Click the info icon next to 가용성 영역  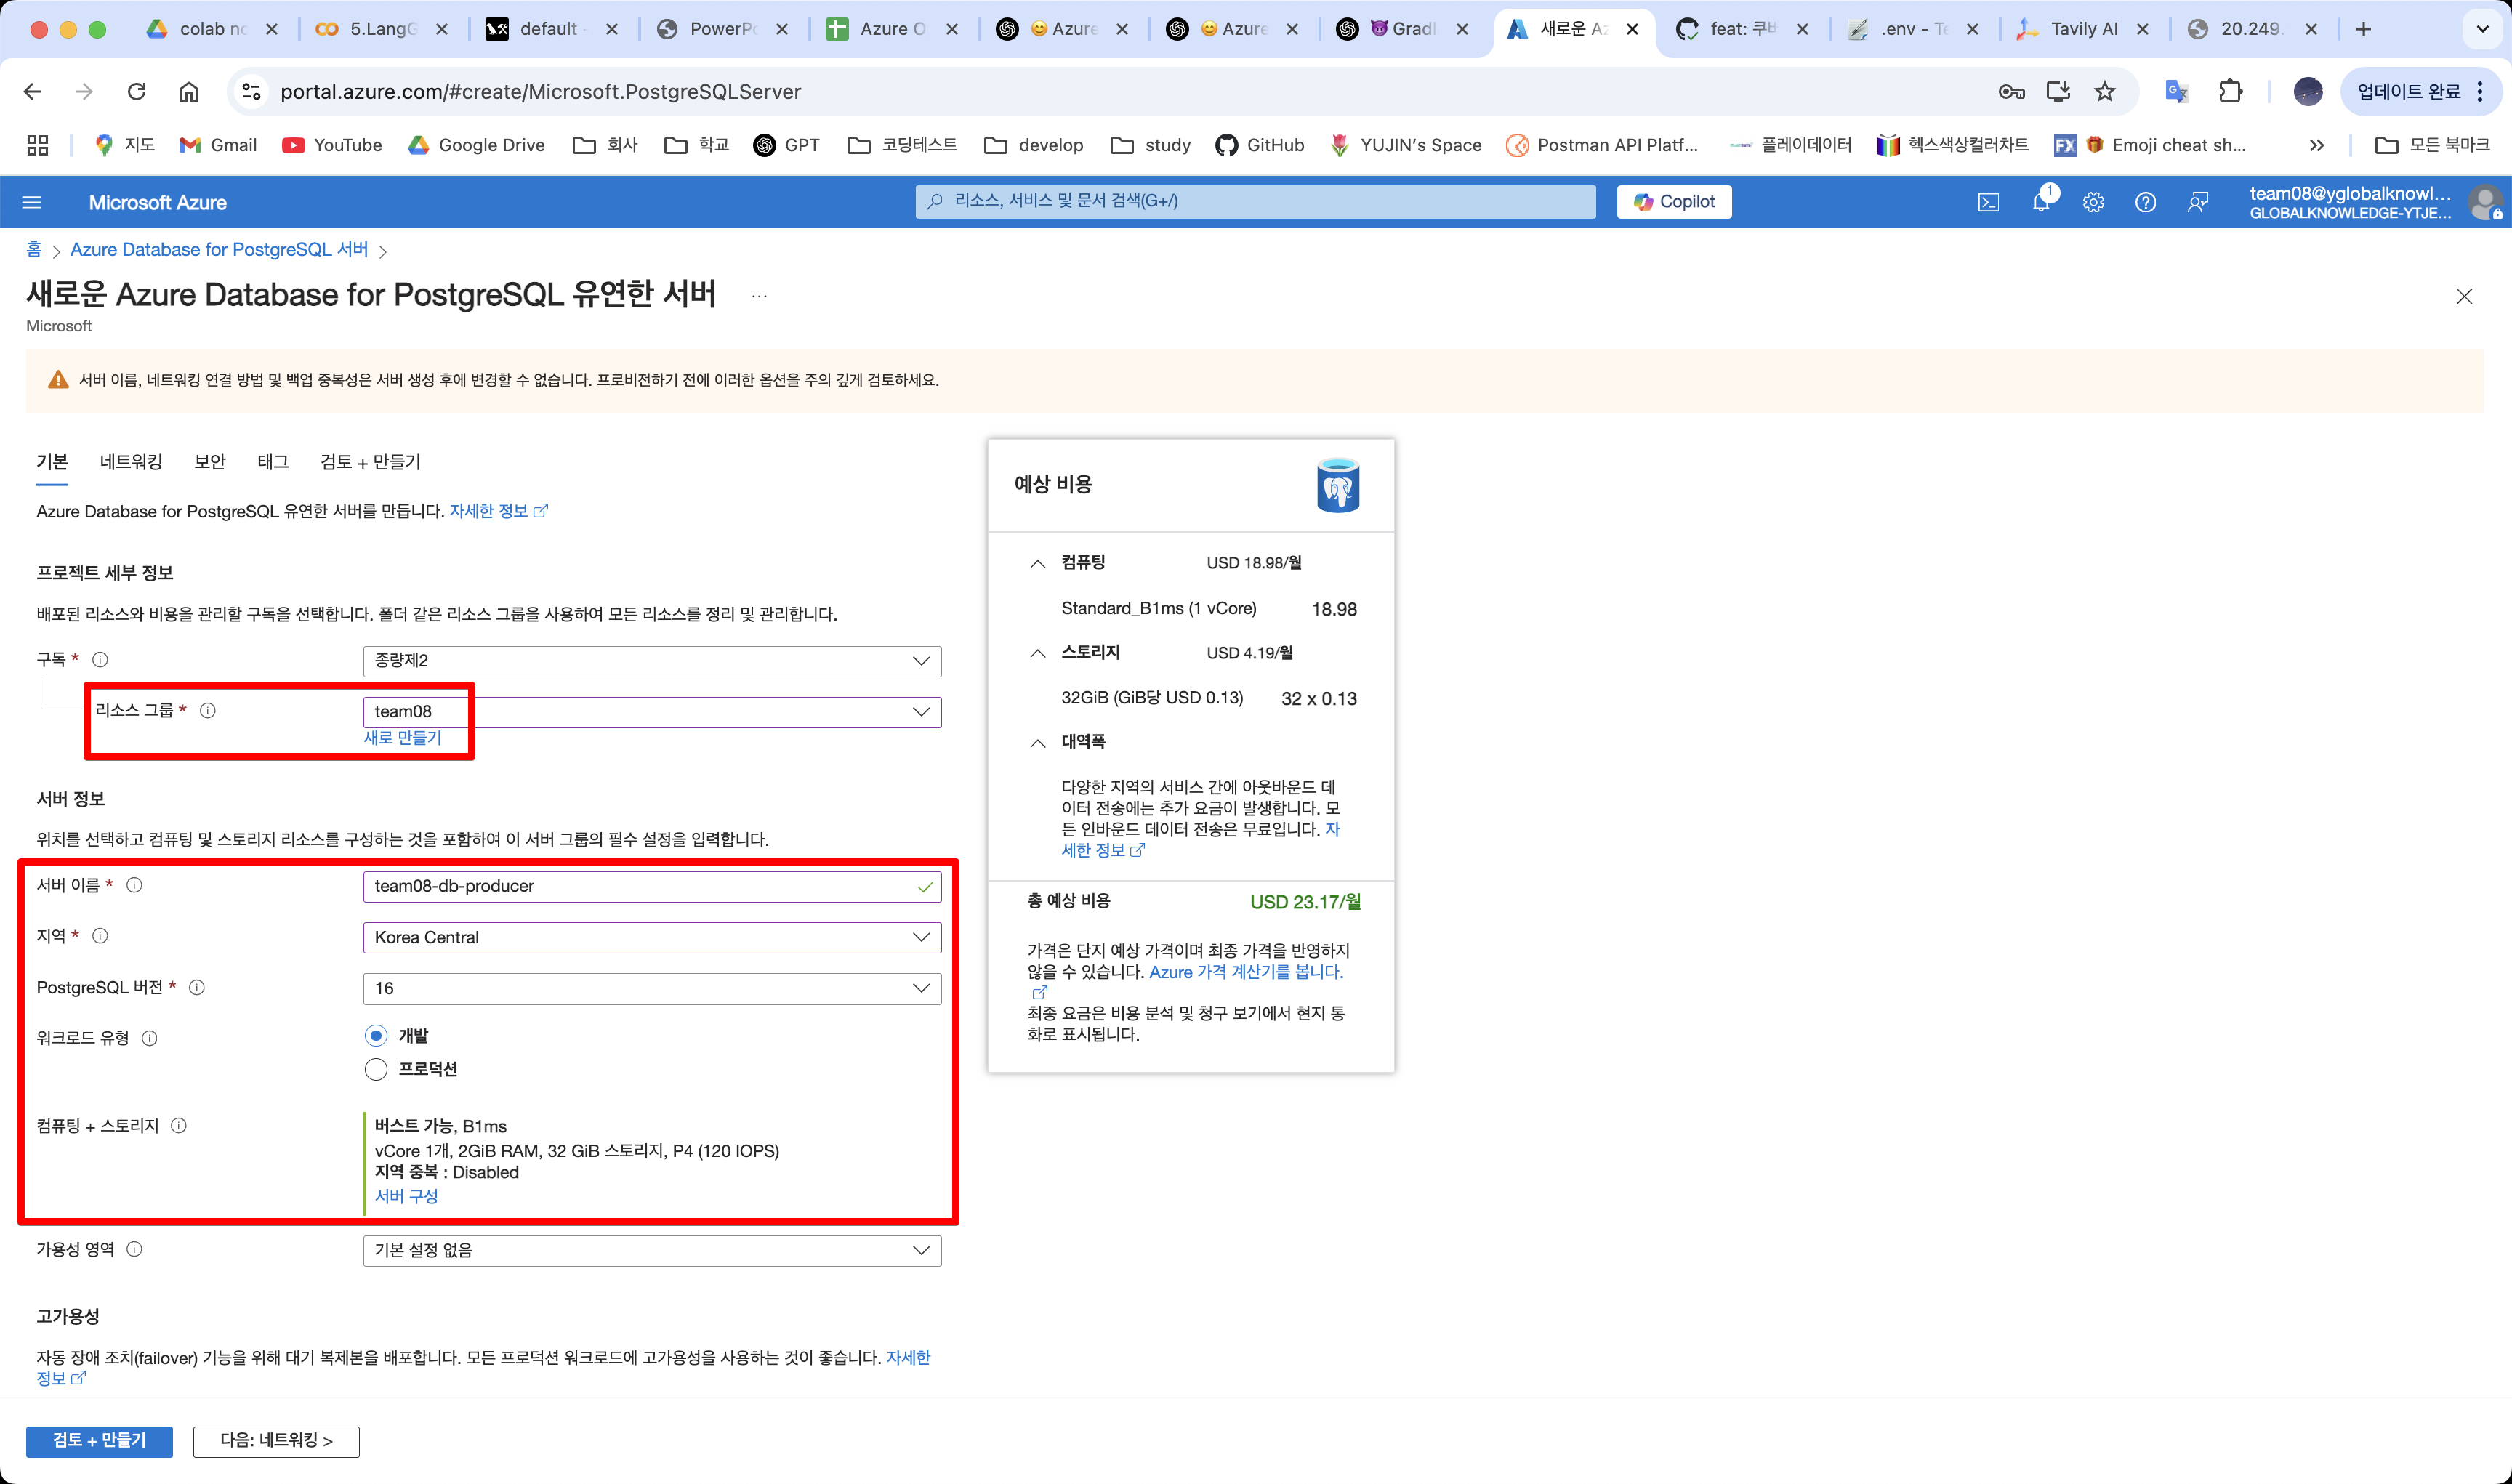[134, 1250]
